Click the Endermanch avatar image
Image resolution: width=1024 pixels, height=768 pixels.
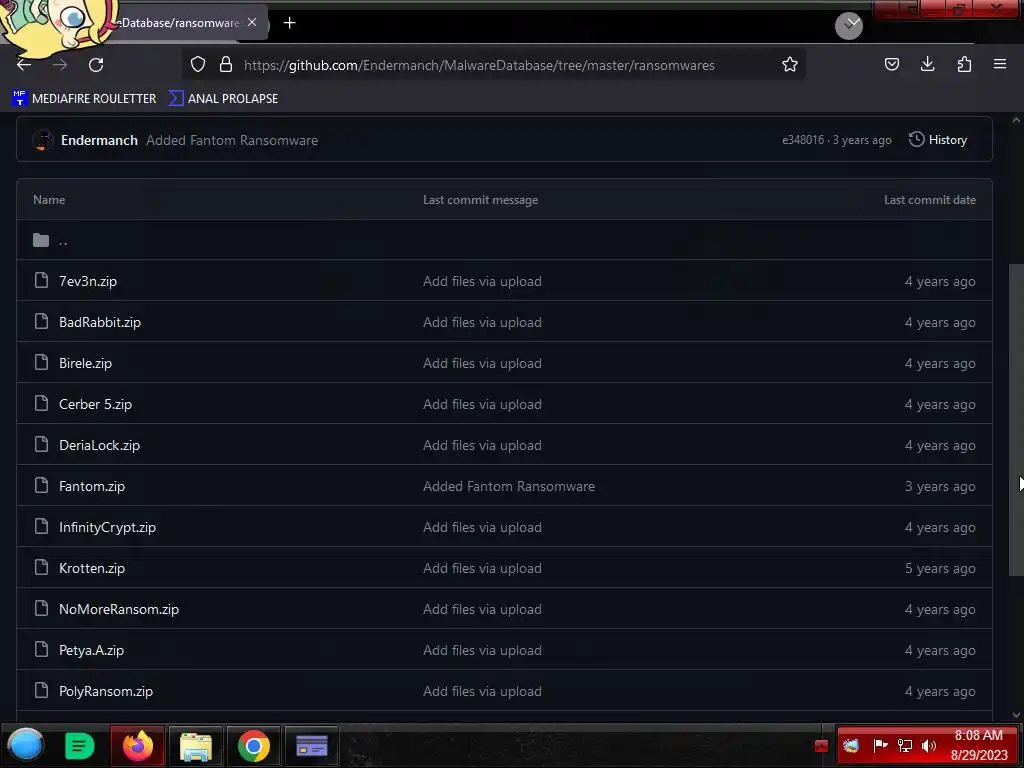[43, 140]
